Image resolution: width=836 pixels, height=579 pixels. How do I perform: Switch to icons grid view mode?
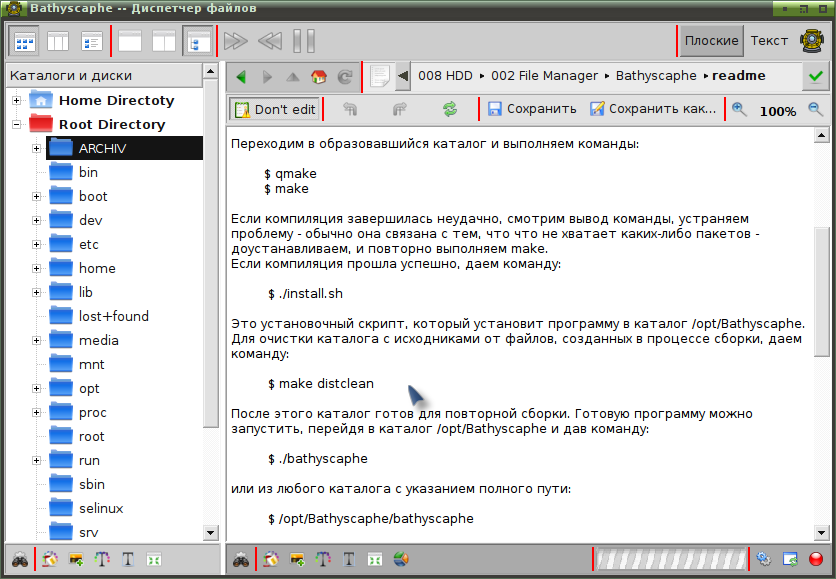24,41
